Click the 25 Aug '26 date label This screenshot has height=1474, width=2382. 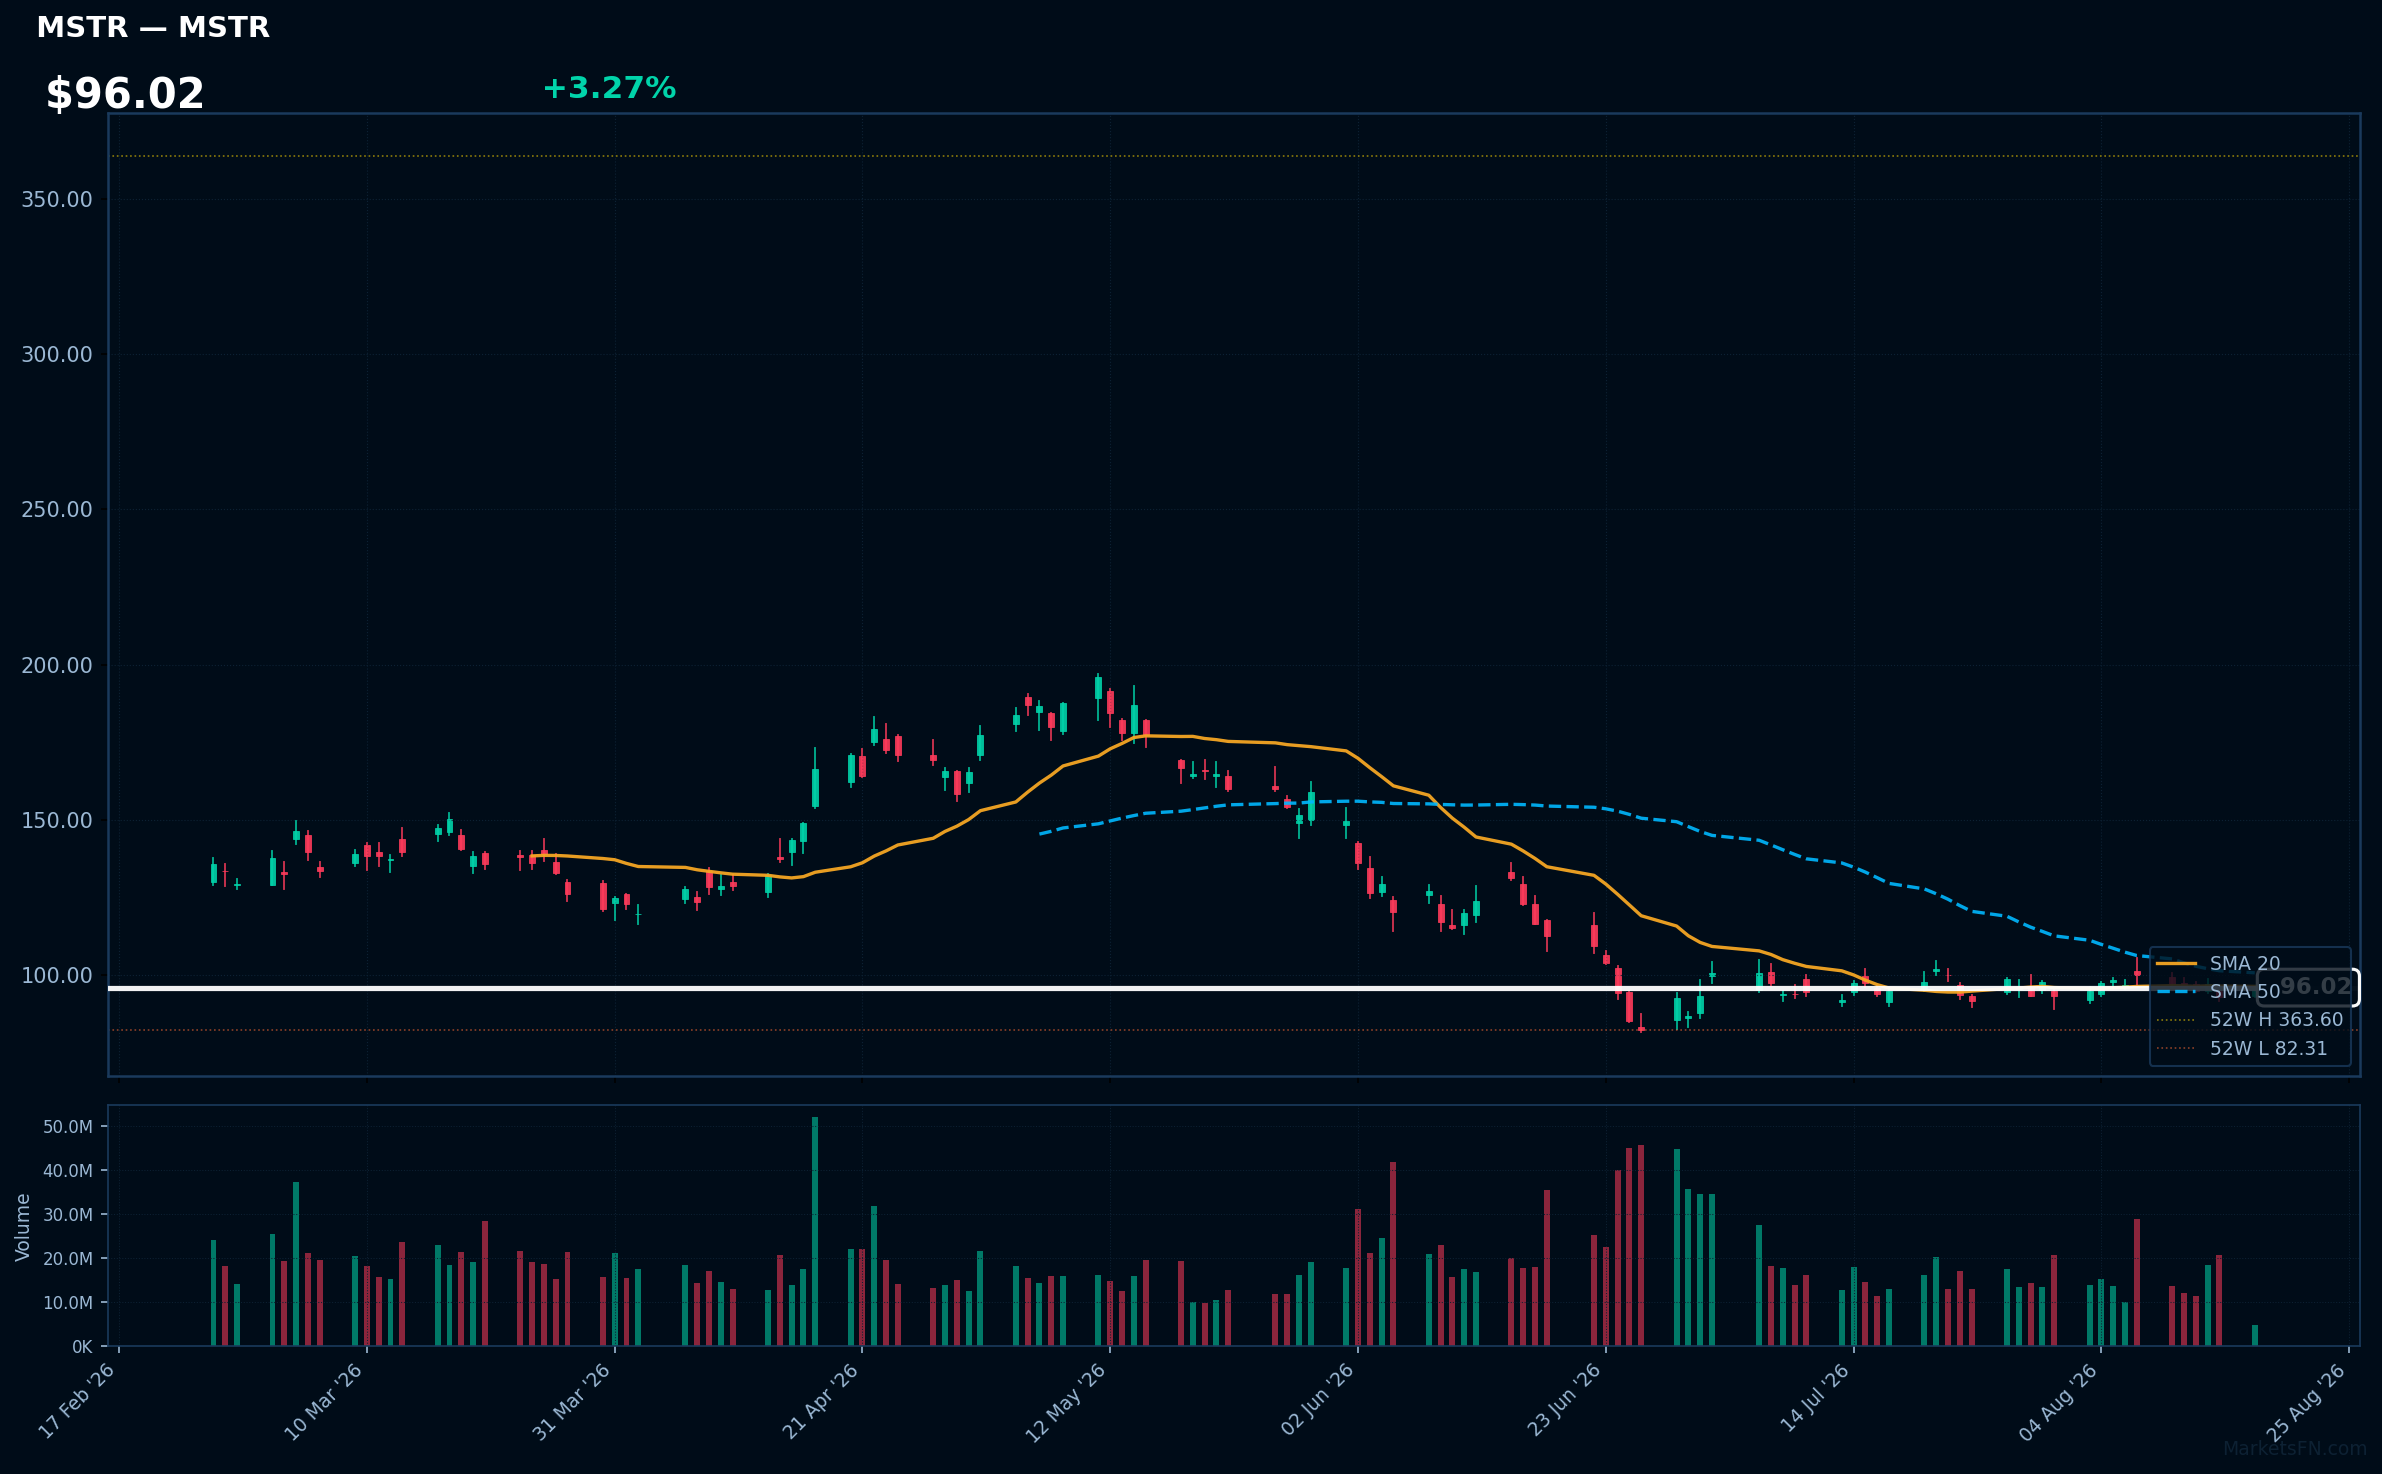click(x=2306, y=1402)
